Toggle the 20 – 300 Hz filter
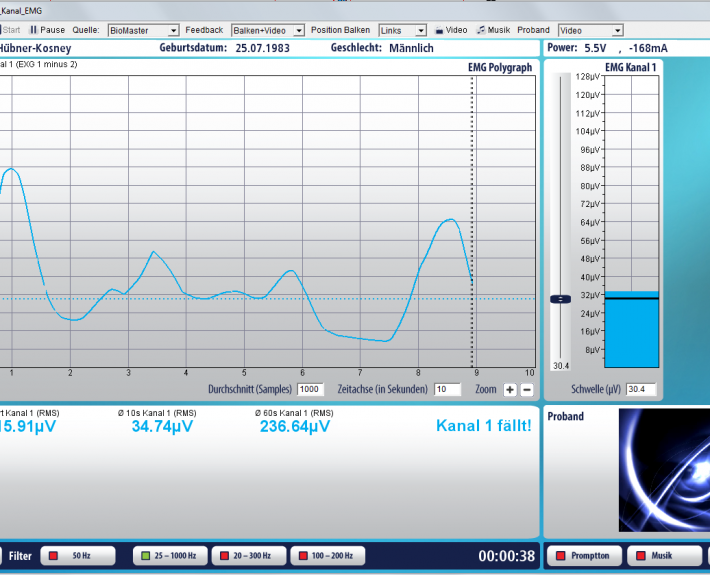 point(249,556)
